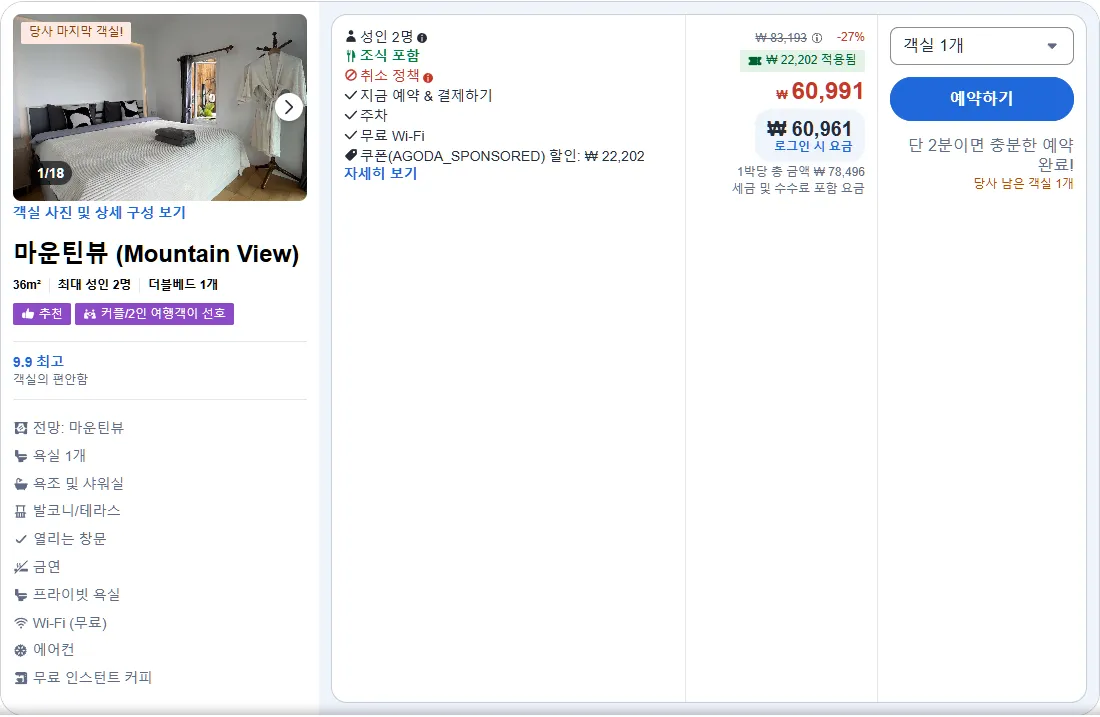Click the info icon next to 성인 2명
Viewport: 1100px width, 717px height.
(422, 38)
